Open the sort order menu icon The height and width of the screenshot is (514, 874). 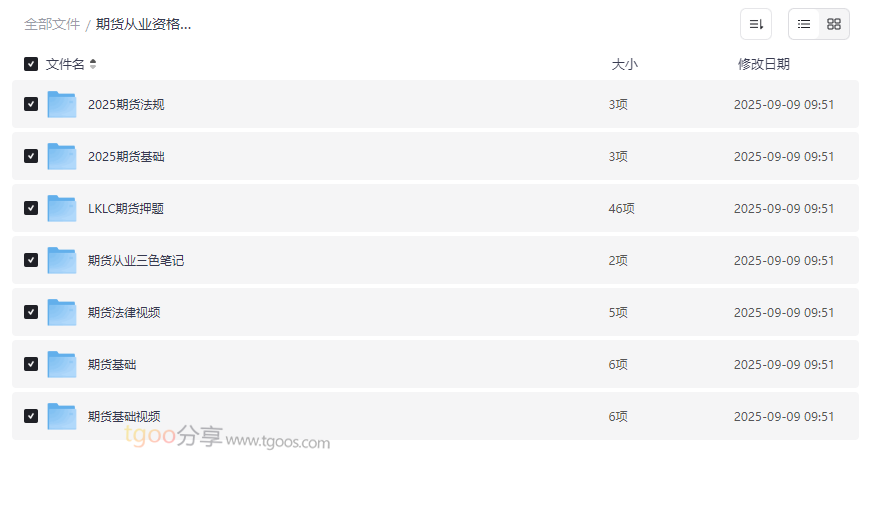click(756, 24)
